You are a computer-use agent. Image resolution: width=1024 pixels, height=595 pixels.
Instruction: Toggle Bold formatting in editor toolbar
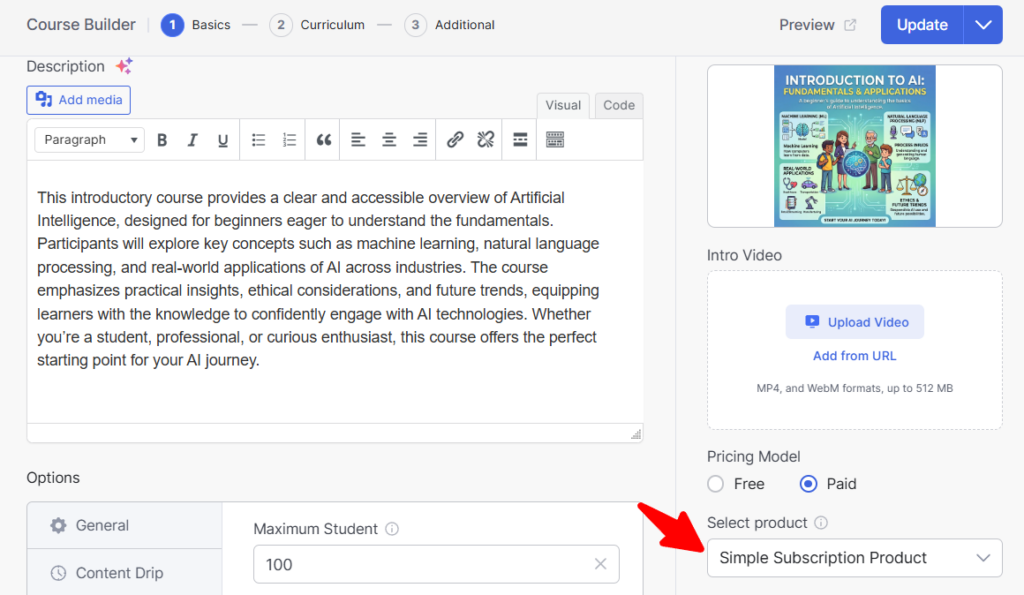tap(162, 140)
